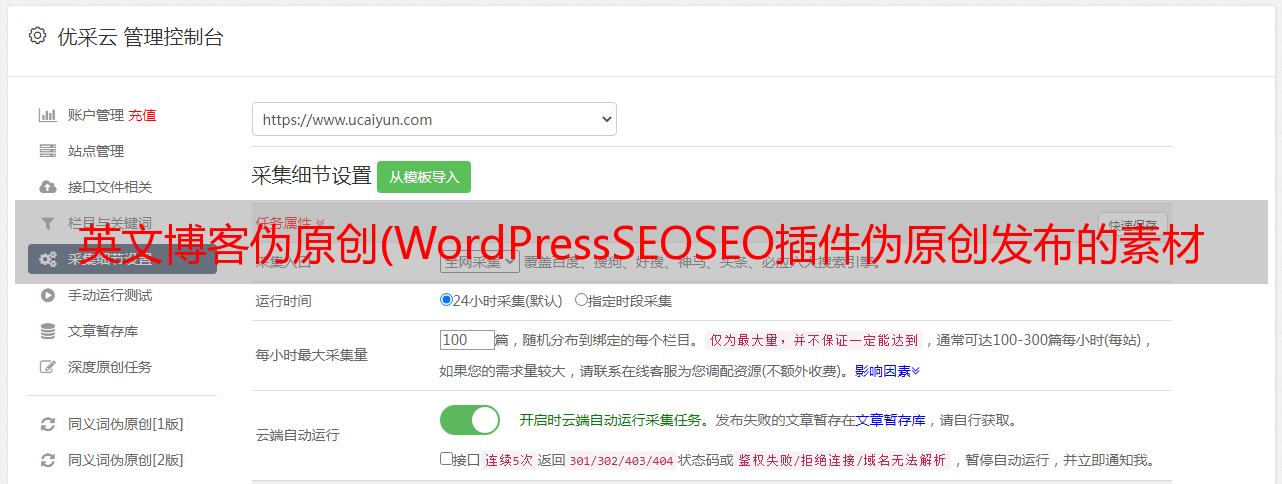This screenshot has height=484, width=1282.
Task: Click the 采集细节设置 heading
Action: pyautogui.click(x=311, y=176)
